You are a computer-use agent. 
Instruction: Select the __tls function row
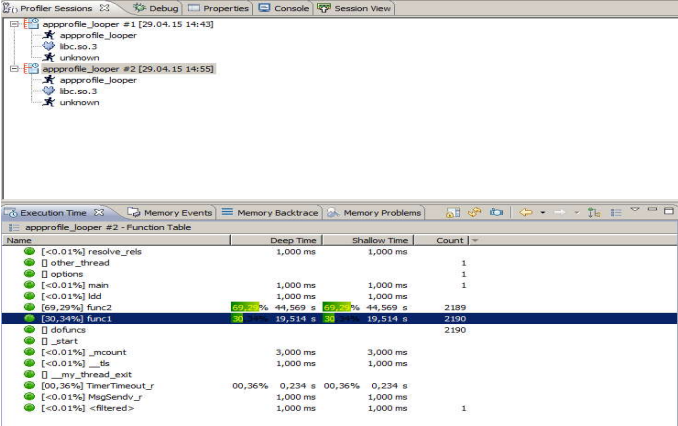pos(339,363)
